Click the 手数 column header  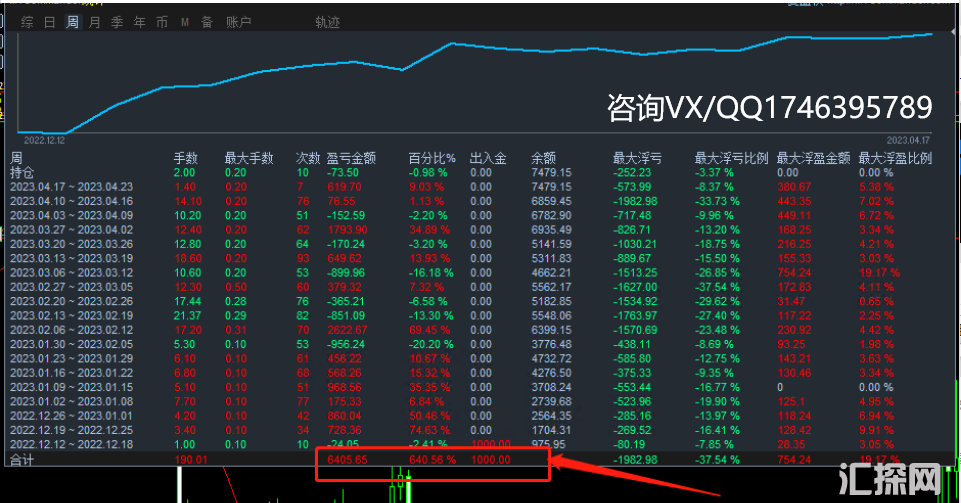click(x=186, y=158)
